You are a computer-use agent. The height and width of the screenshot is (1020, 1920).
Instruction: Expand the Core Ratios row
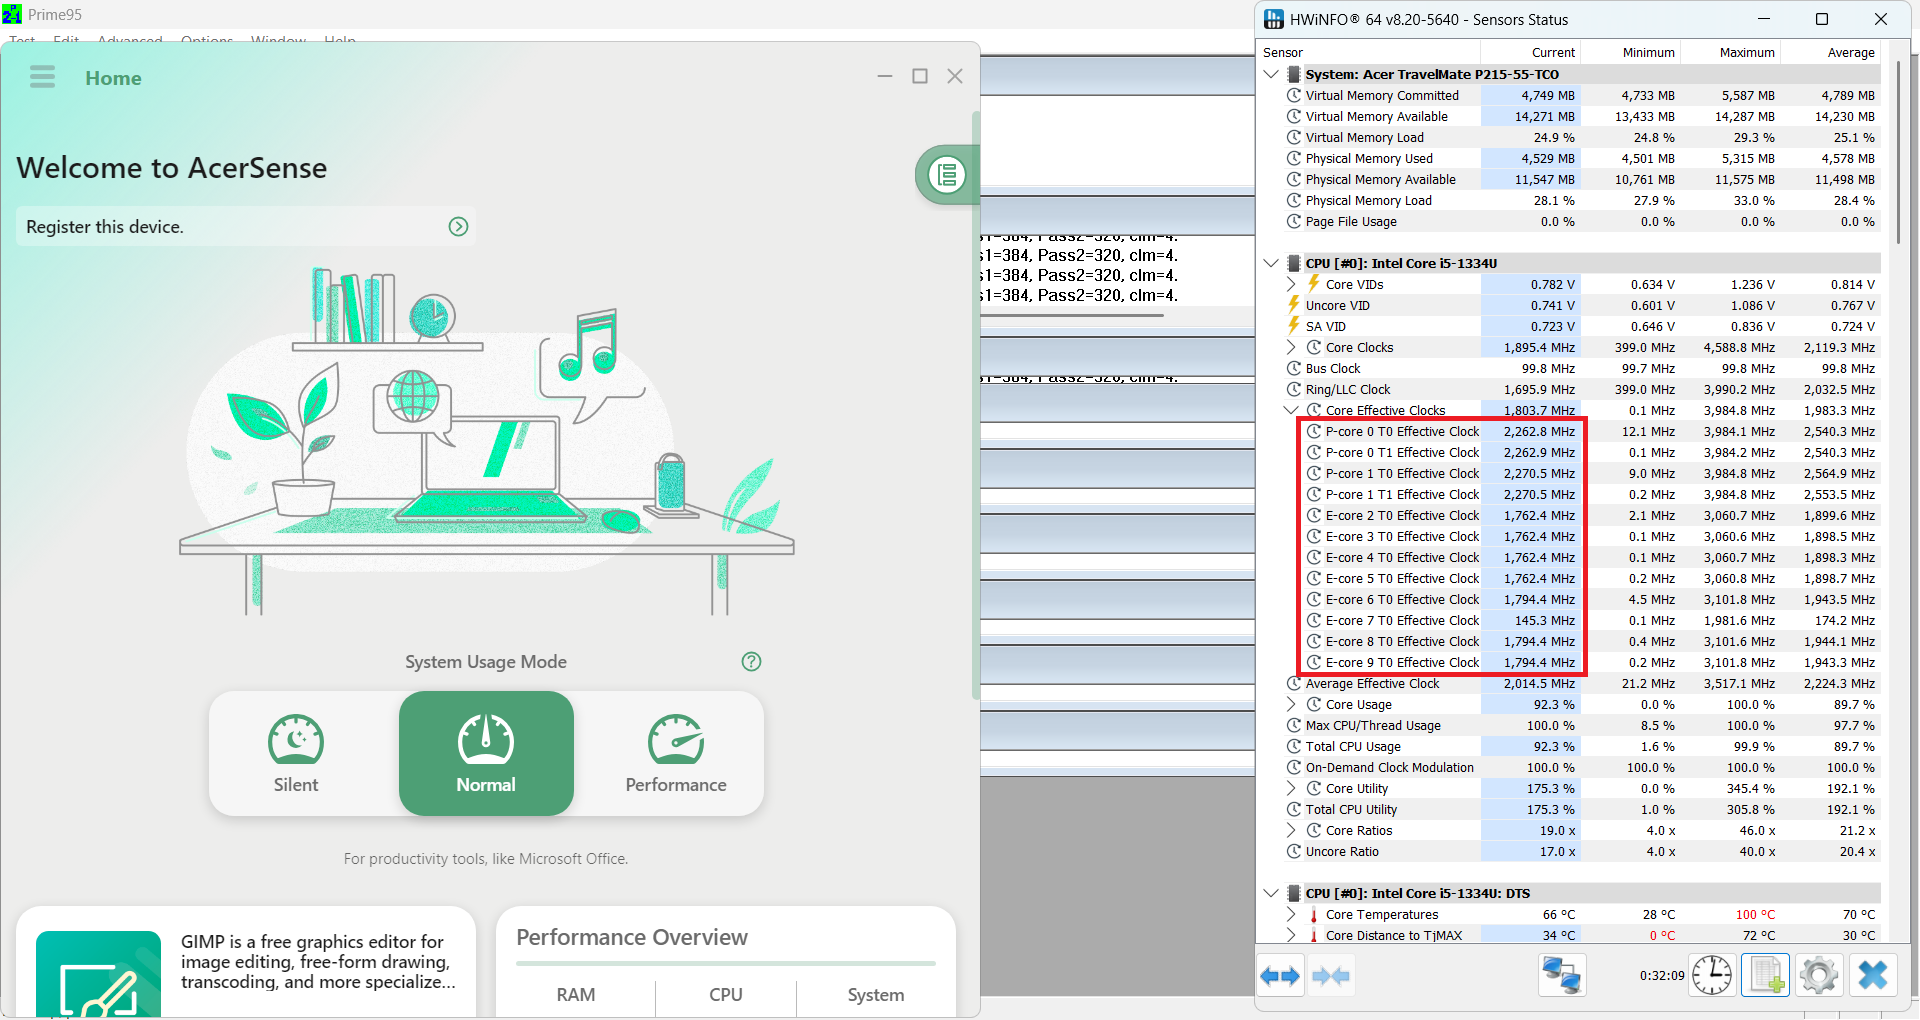click(1291, 830)
